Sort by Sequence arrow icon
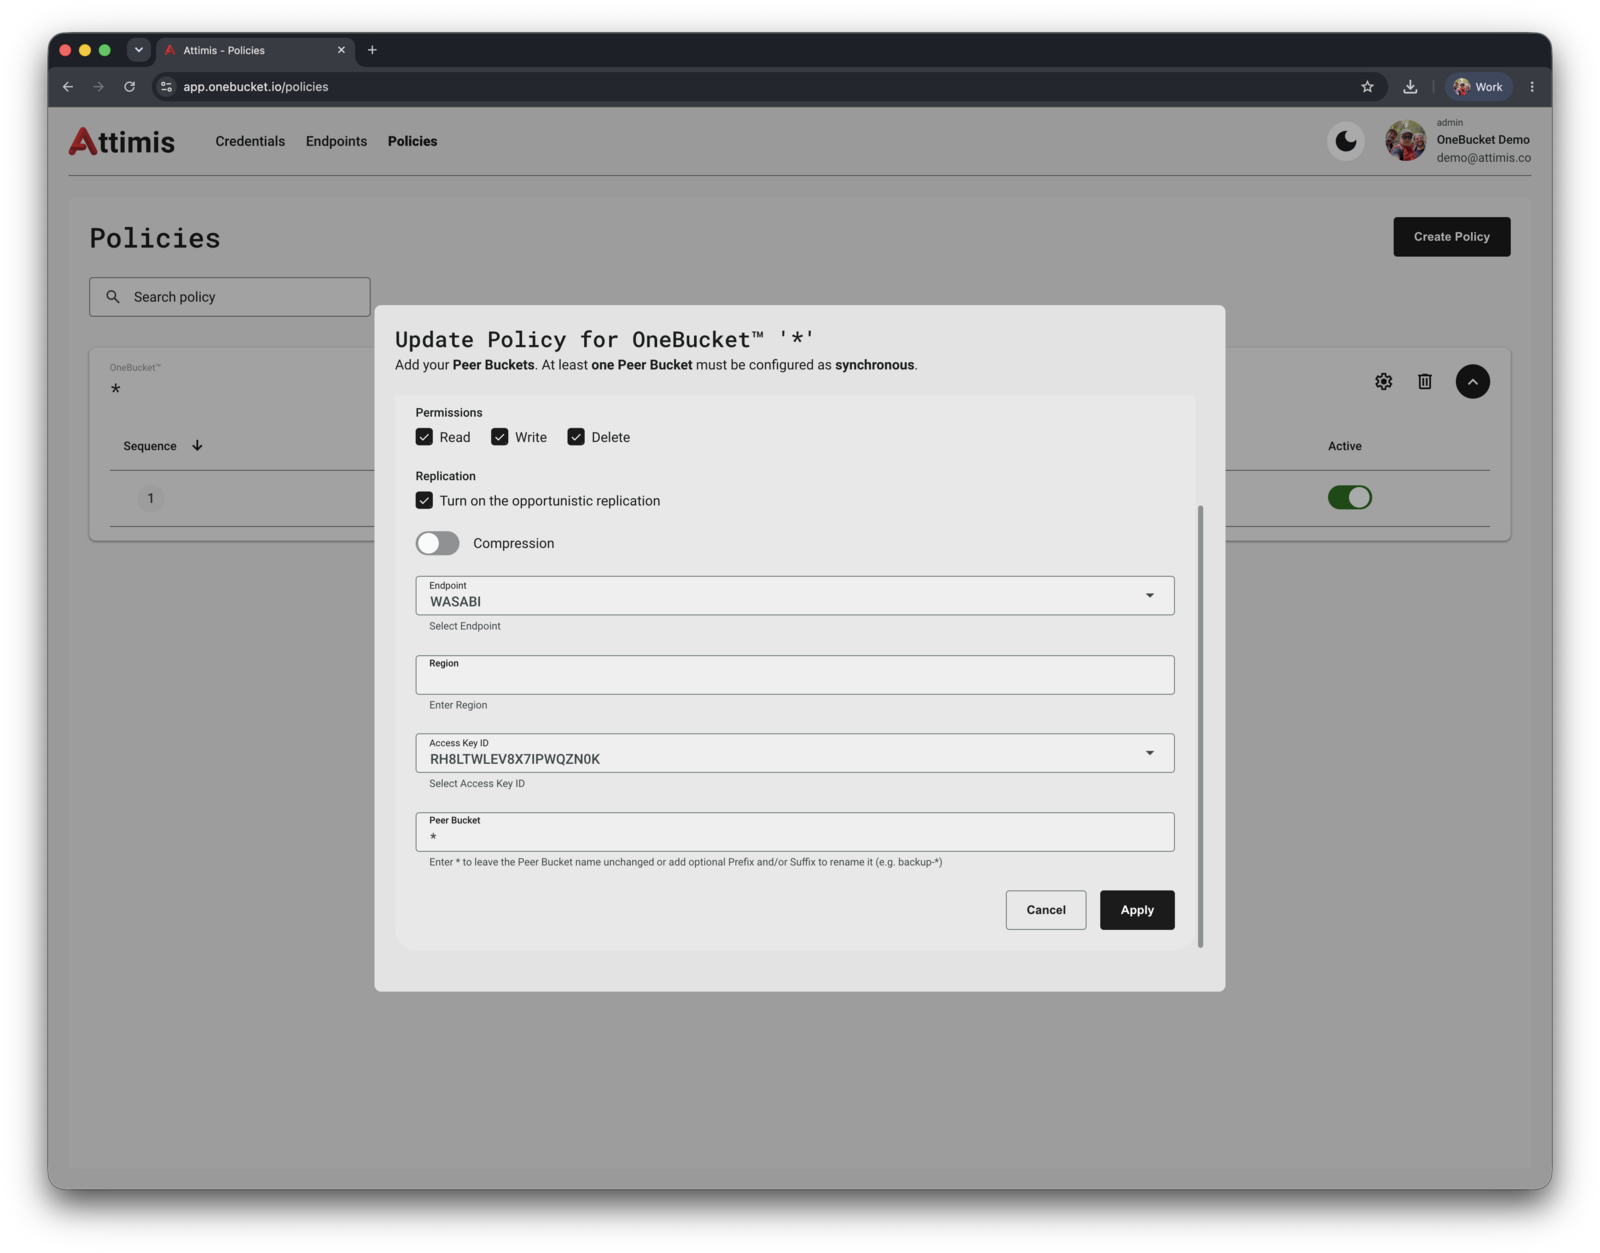Image resolution: width=1600 pixels, height=1253 pixels. tap(197, 446)
